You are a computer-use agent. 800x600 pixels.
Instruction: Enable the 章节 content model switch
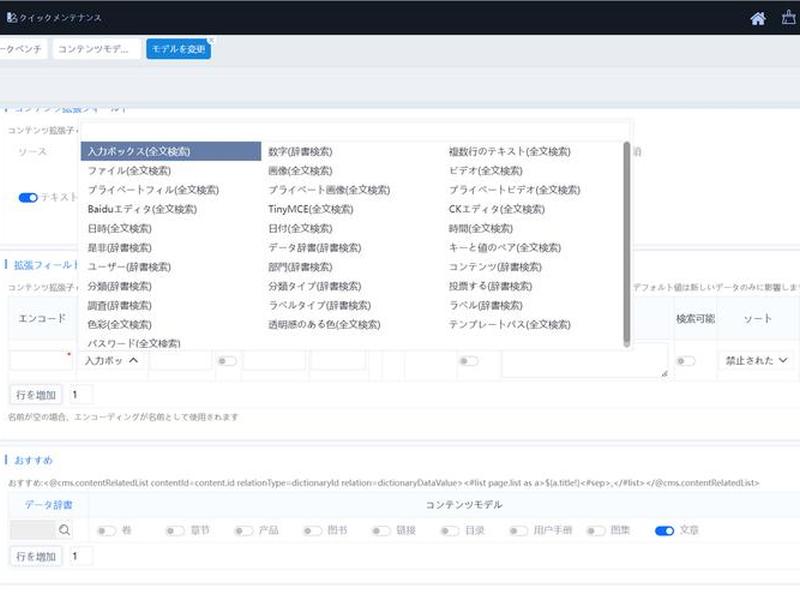point(175,531)
